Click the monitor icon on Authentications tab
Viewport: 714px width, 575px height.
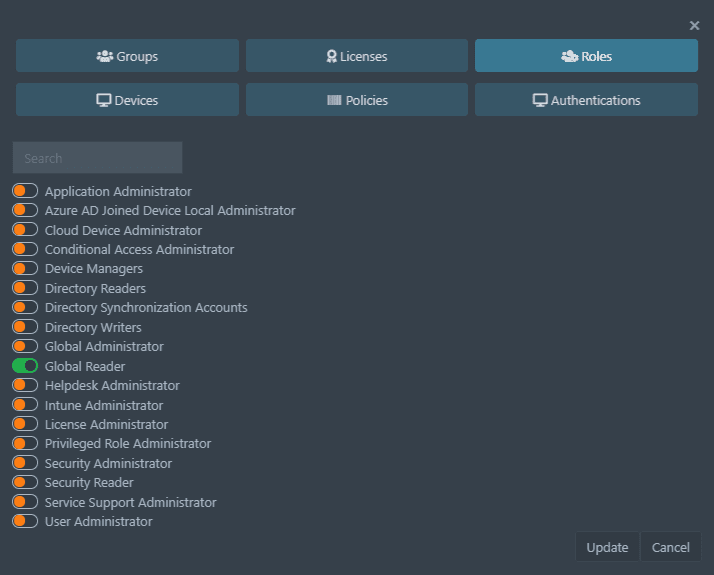click(540, 100)
